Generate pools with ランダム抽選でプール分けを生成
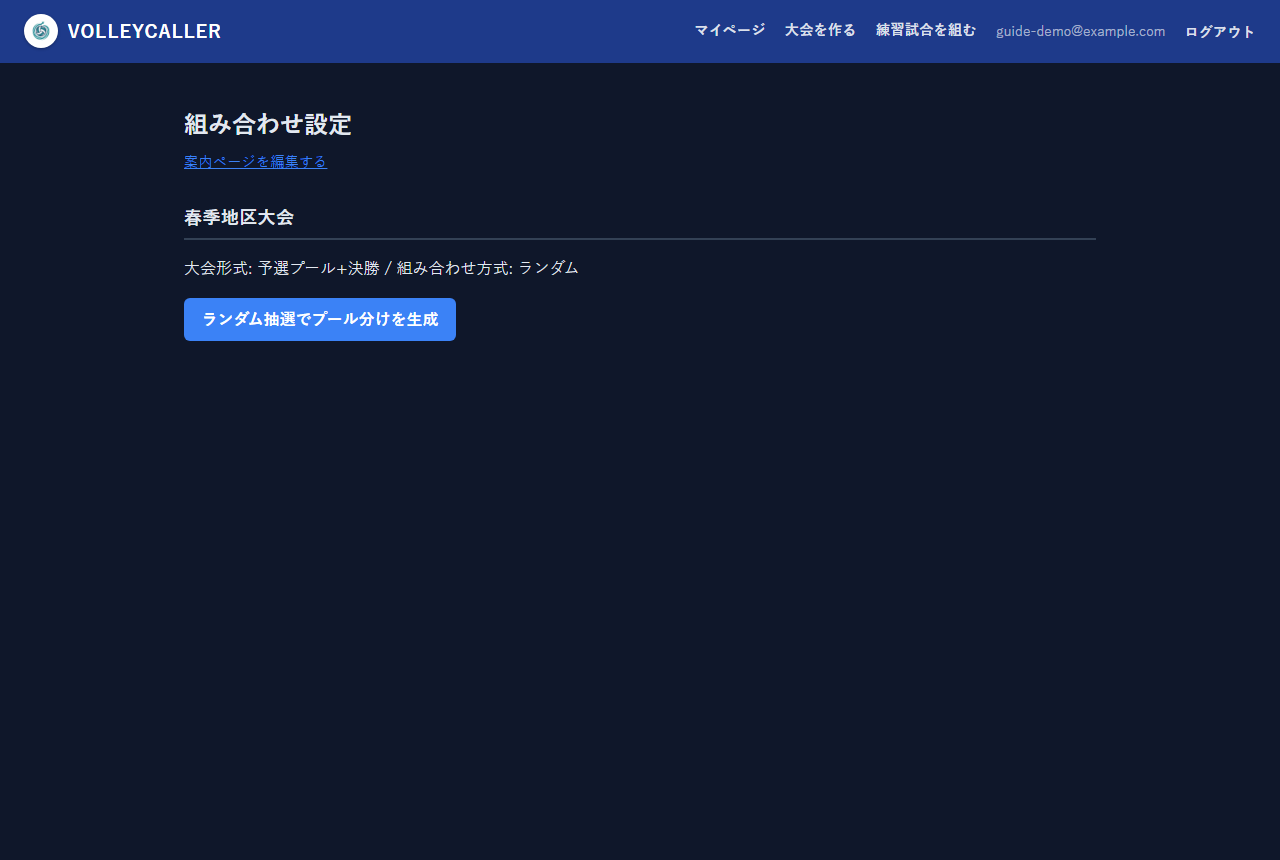The image size is (1280, 860). point(320,319)
